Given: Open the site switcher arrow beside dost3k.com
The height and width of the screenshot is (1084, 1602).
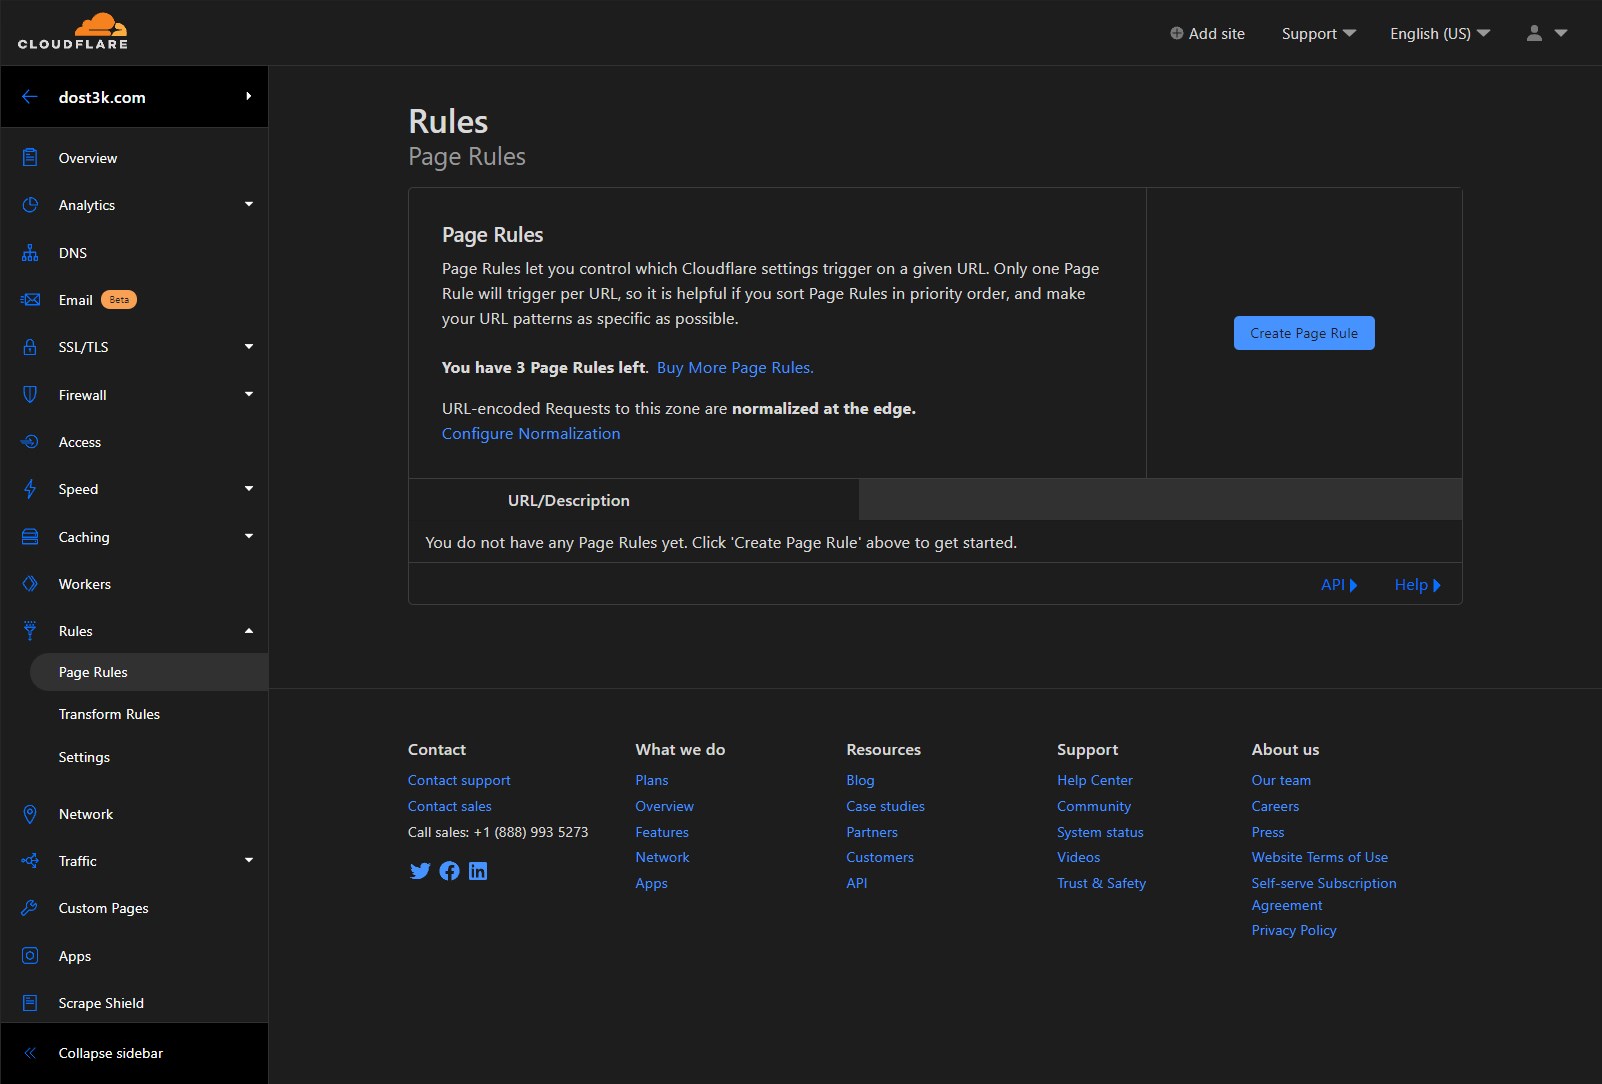Looking at the screenshot, I should coord(248,96).
